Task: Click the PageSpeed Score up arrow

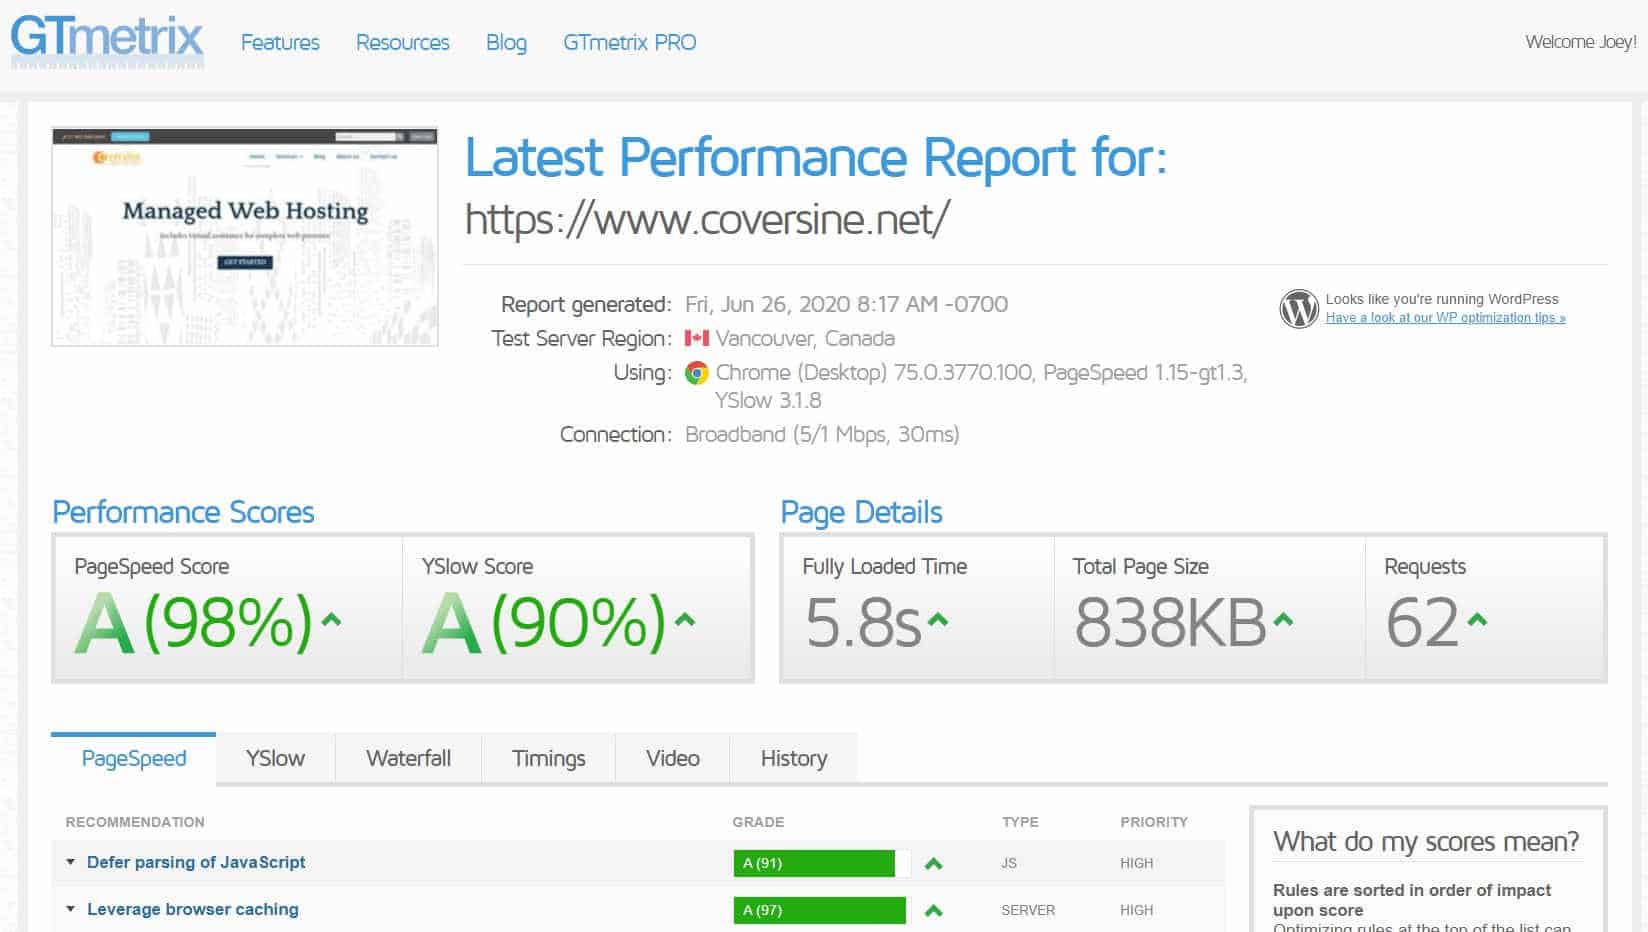Action: coord(331,619)
